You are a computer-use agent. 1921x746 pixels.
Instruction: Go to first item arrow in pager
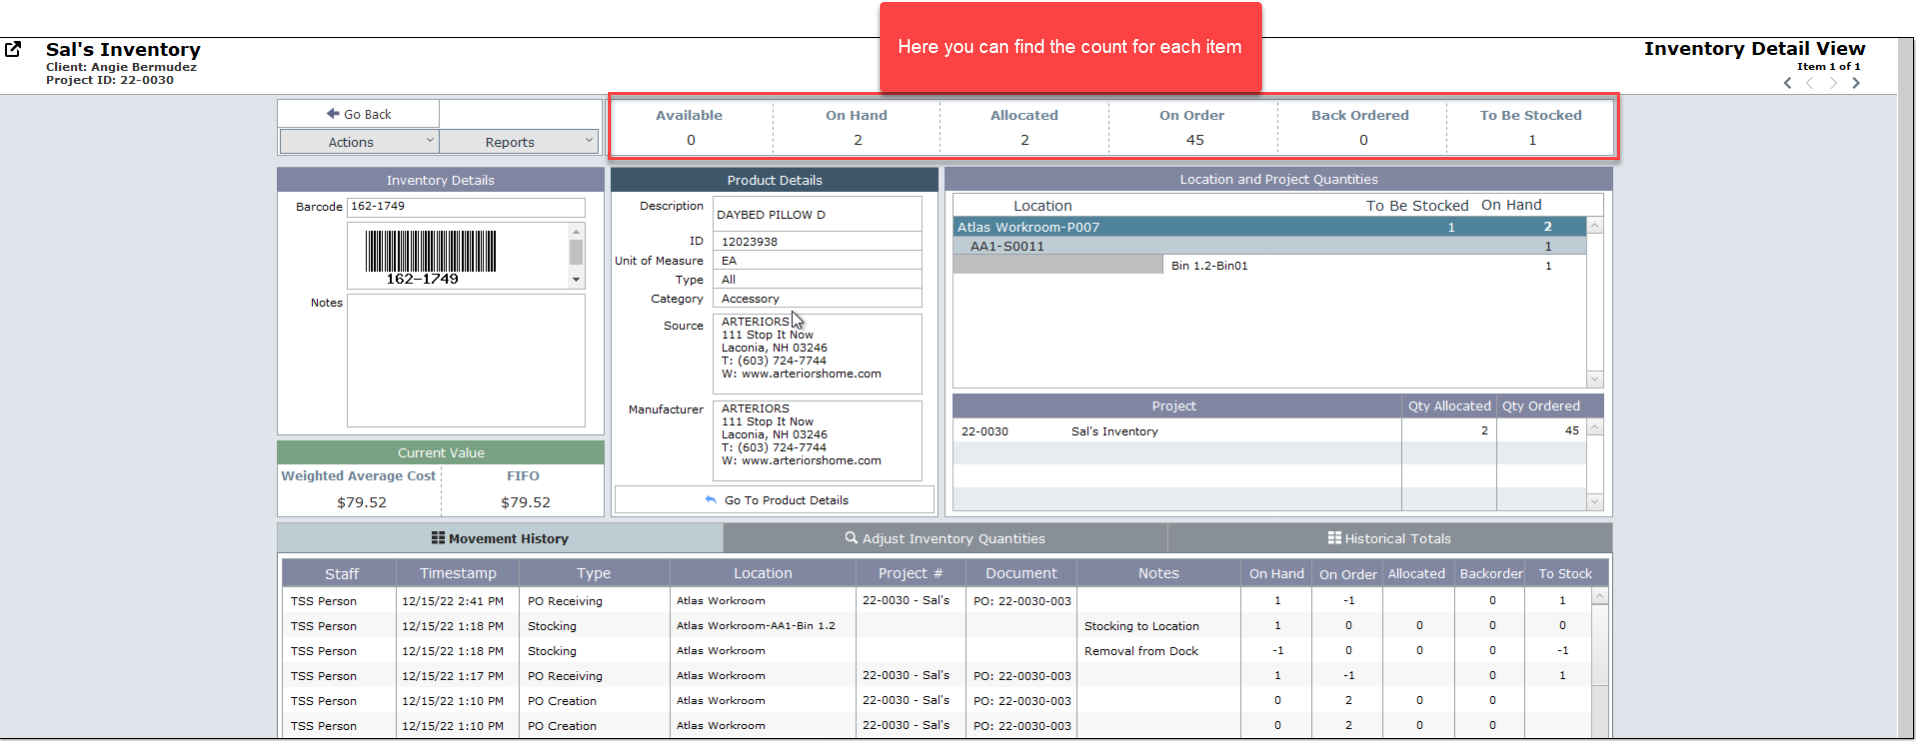click(1788, 83)
